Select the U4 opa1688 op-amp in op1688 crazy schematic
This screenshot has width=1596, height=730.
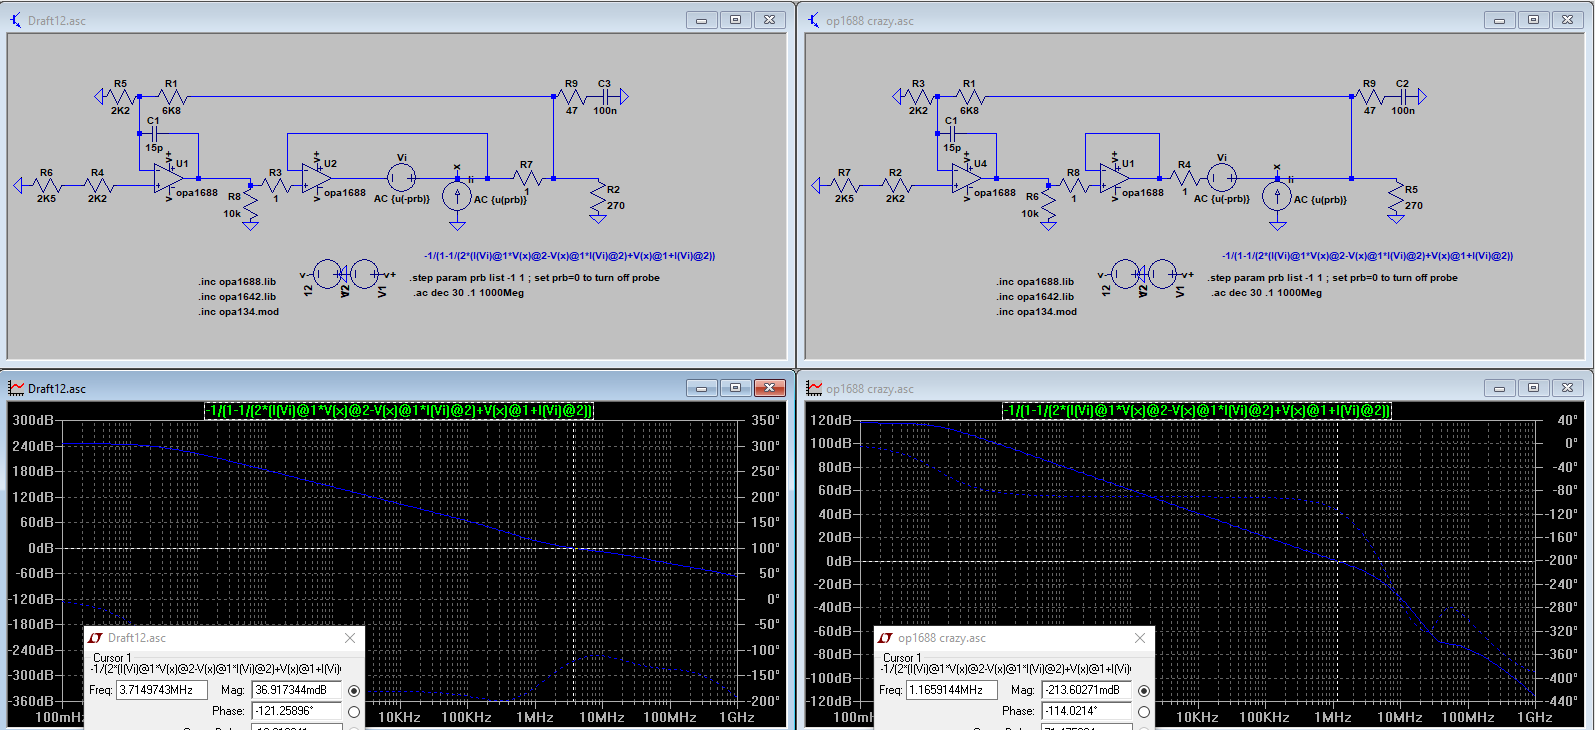(966, 177)
